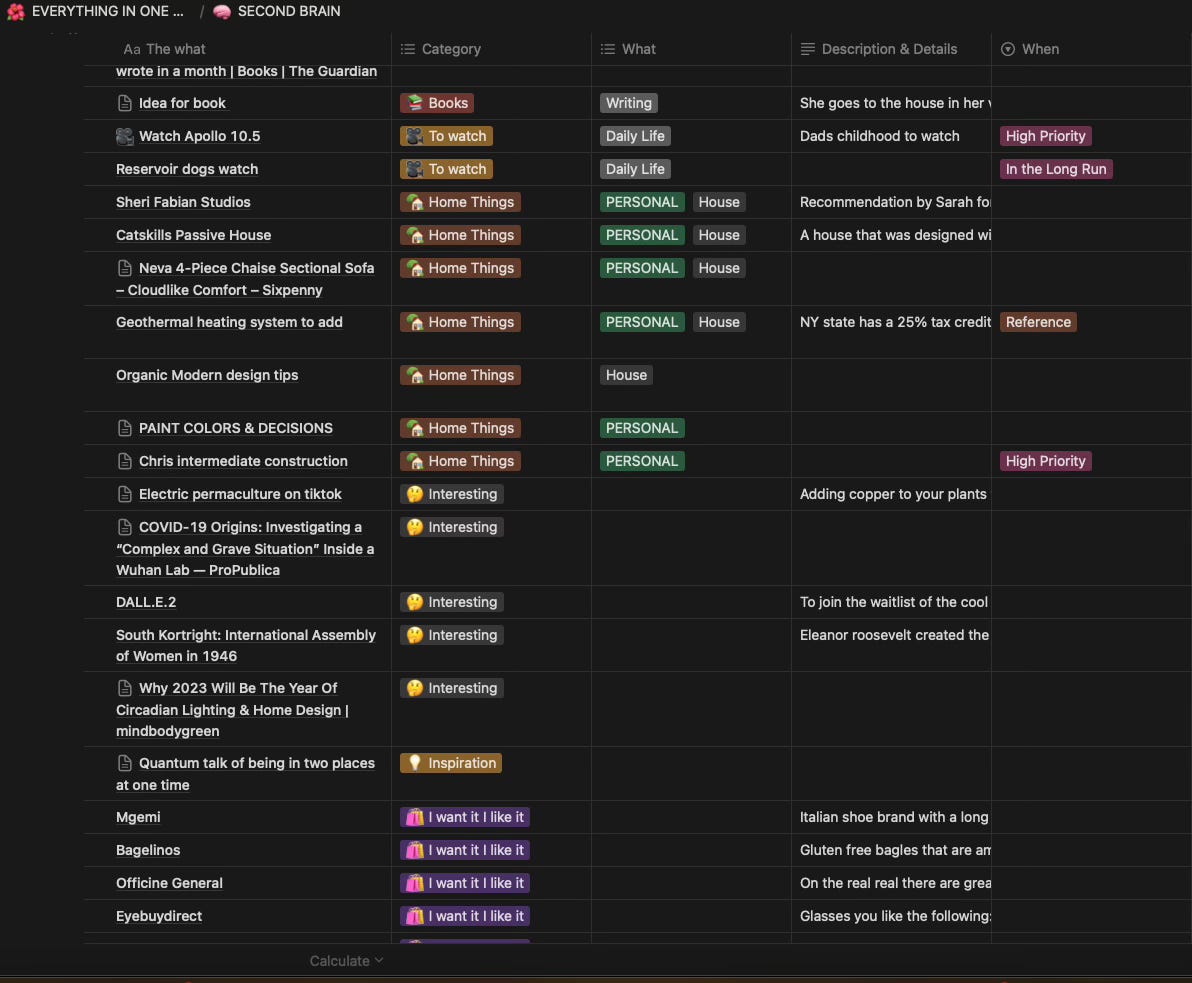The height and width of the screenshot is (983, 1192).
Task: Open the DALL.E.2 entry
Action: [146, 602]
